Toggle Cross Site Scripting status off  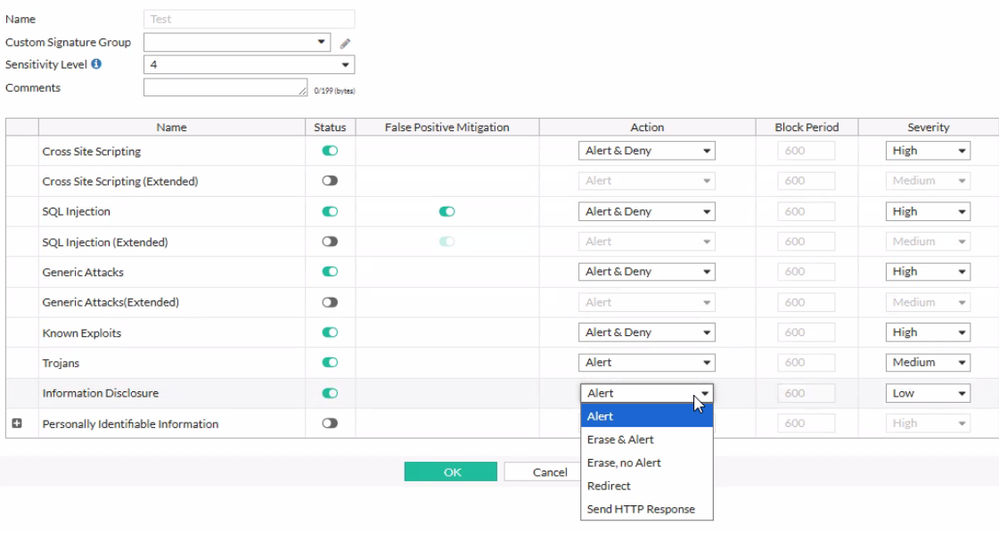[330, 151]
